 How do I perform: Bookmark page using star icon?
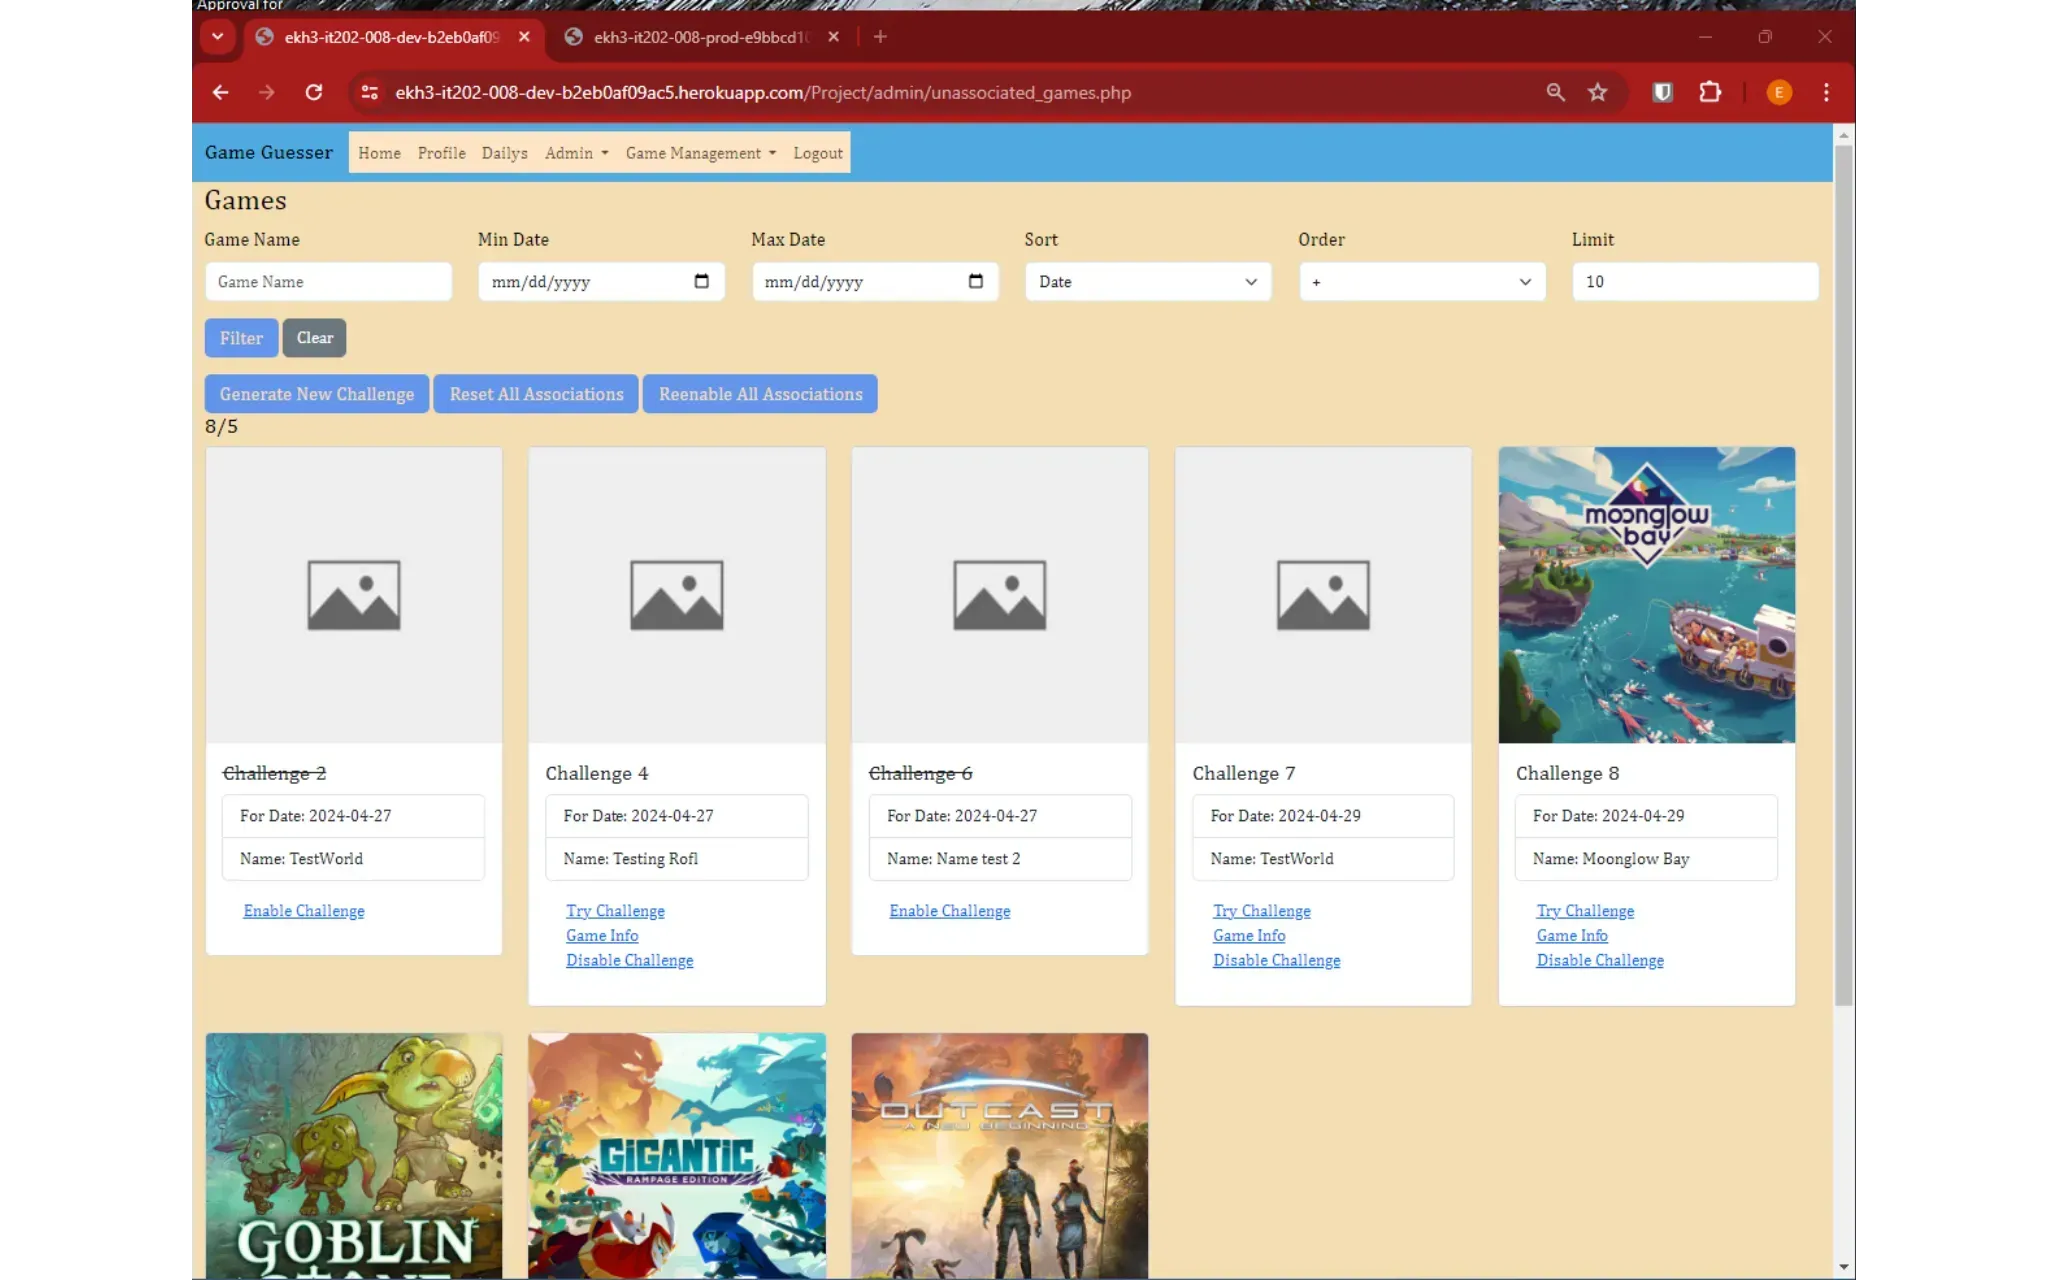(x=1597, y=92)
